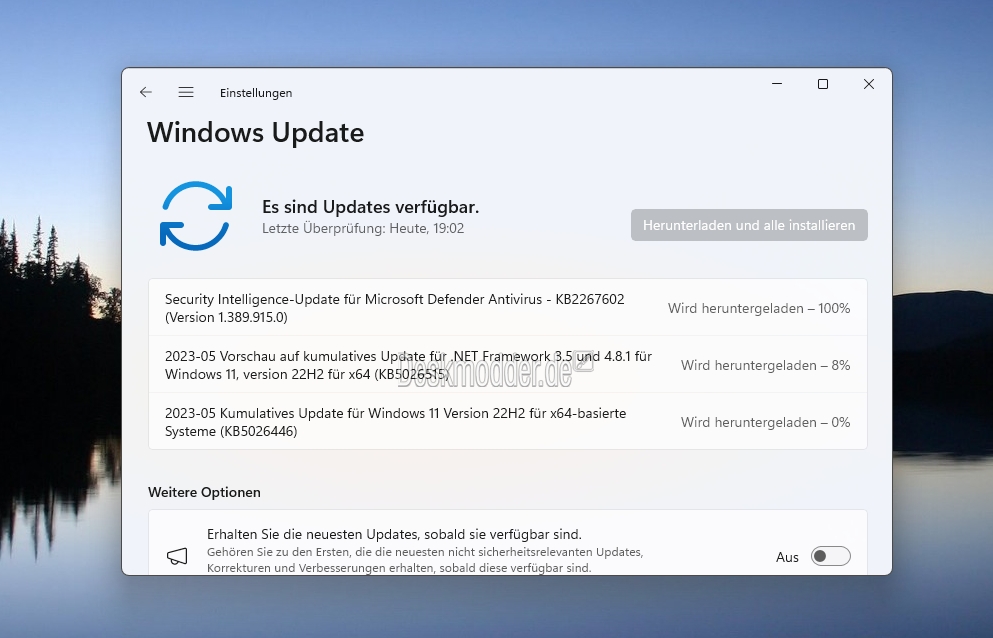Click 'Wird heruntergeladen – 100%' status
Screen dimensions: 993x638
tap(759, 309)
